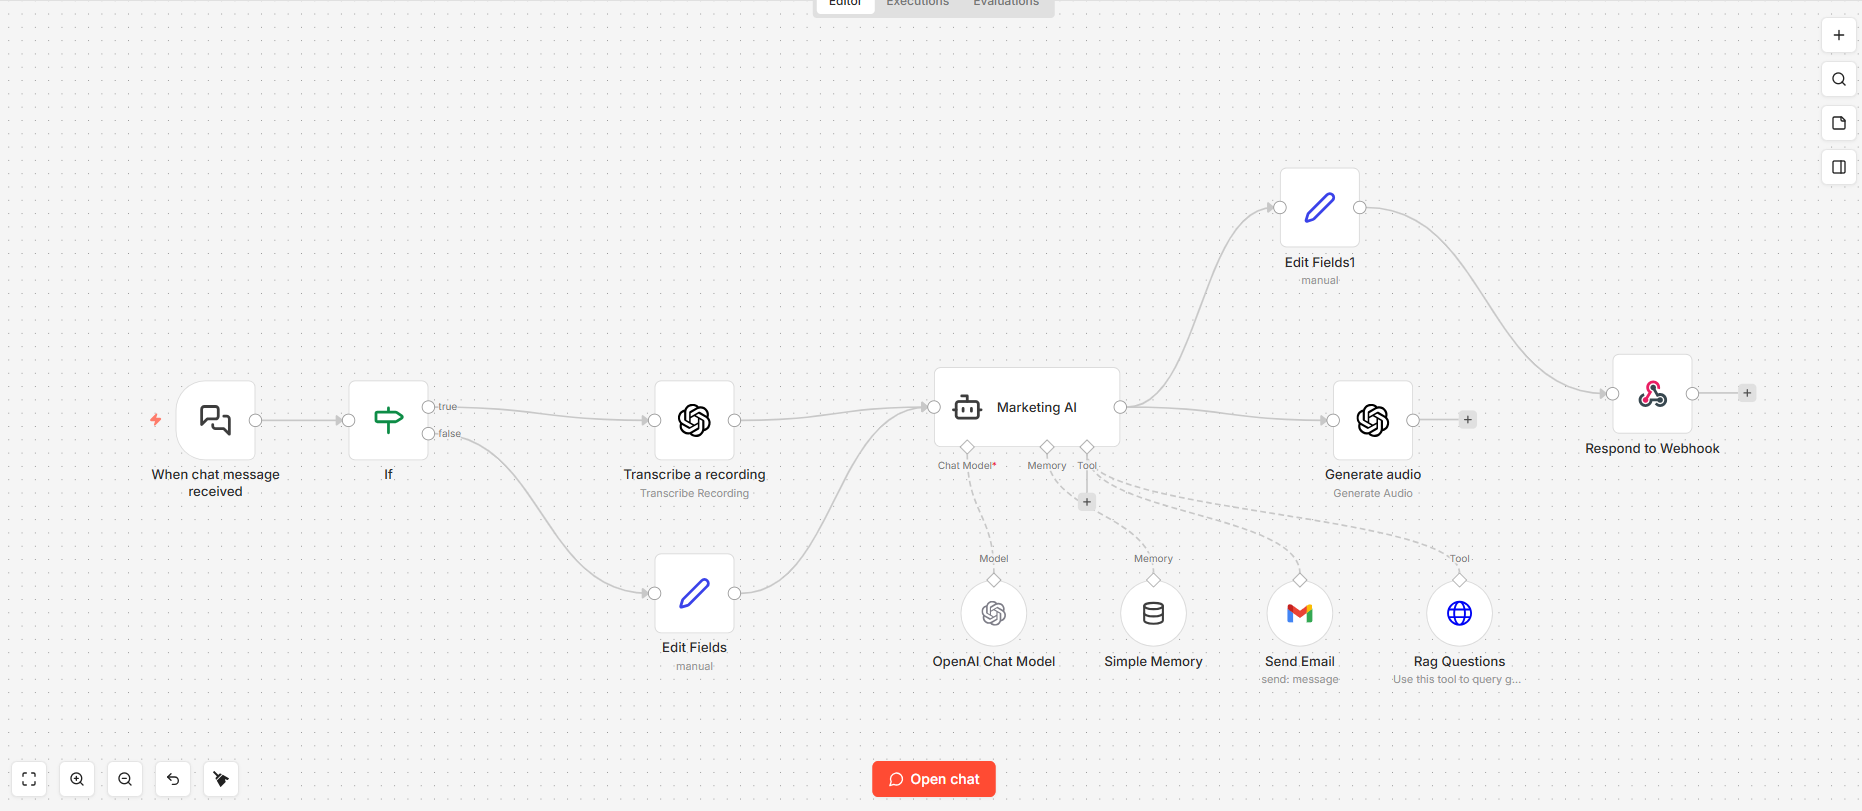The height and width of the screenshot is (811, 1862).
Task: Click the 'Generate Audio' subtitle text
Action: 1373,493
